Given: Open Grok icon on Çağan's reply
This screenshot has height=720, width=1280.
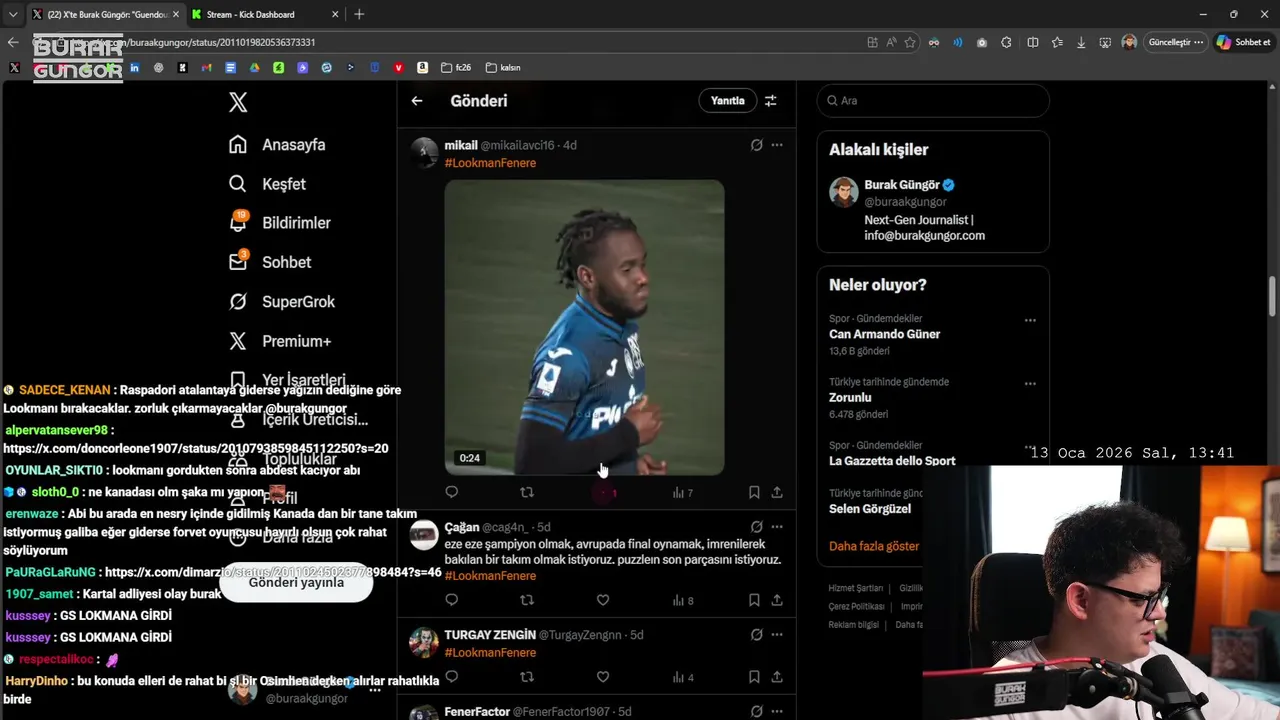Looking at the screenshot, I should coord(757,527).
